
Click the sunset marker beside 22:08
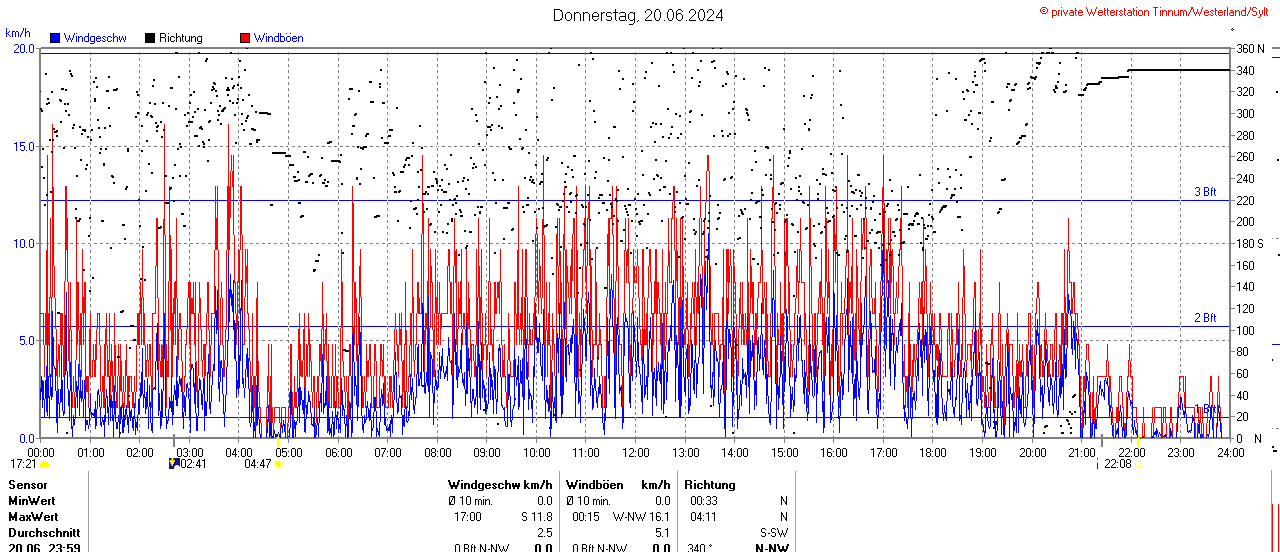[x=1138, y=464]
